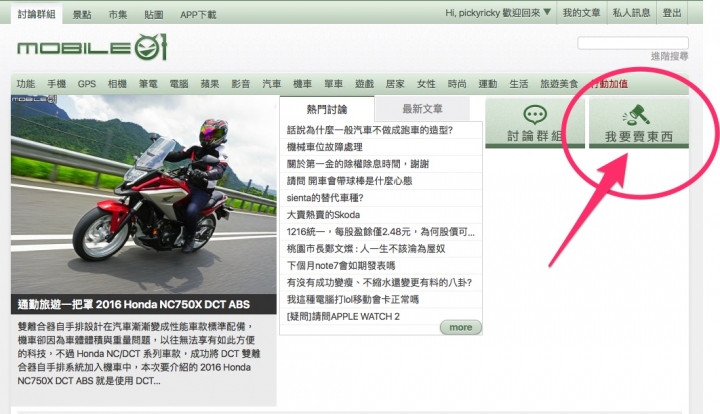Viewport: 720px width, 414px height.
Task: Select 機車 in the category bar
Action: [x=303, y=84]
